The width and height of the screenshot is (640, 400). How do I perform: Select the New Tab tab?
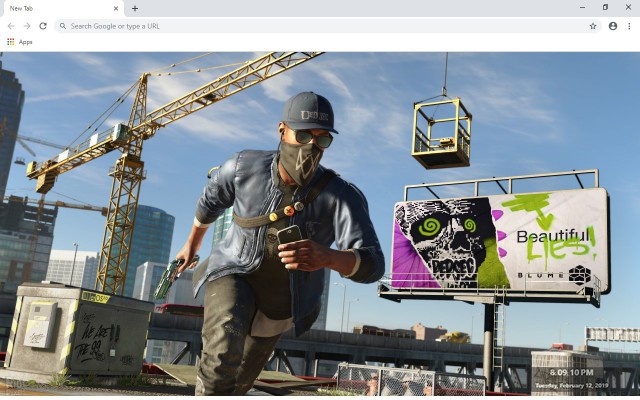pyautogui.click(x=62, y=9)
